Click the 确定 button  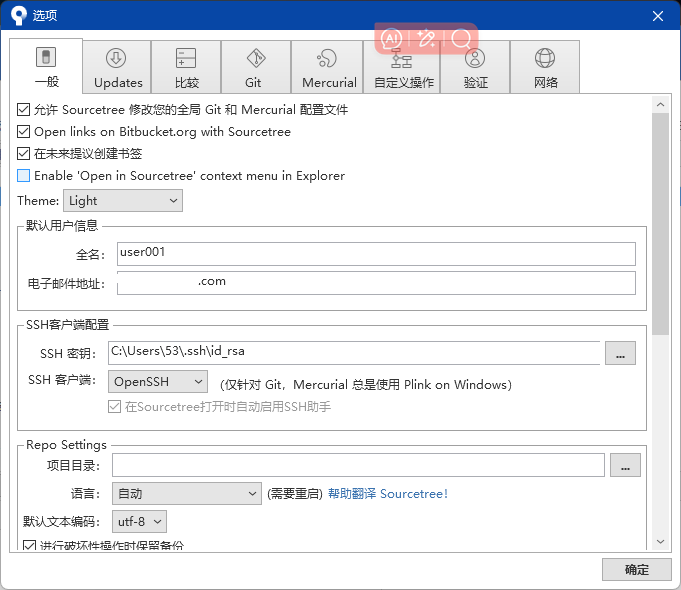coord(637,570)
